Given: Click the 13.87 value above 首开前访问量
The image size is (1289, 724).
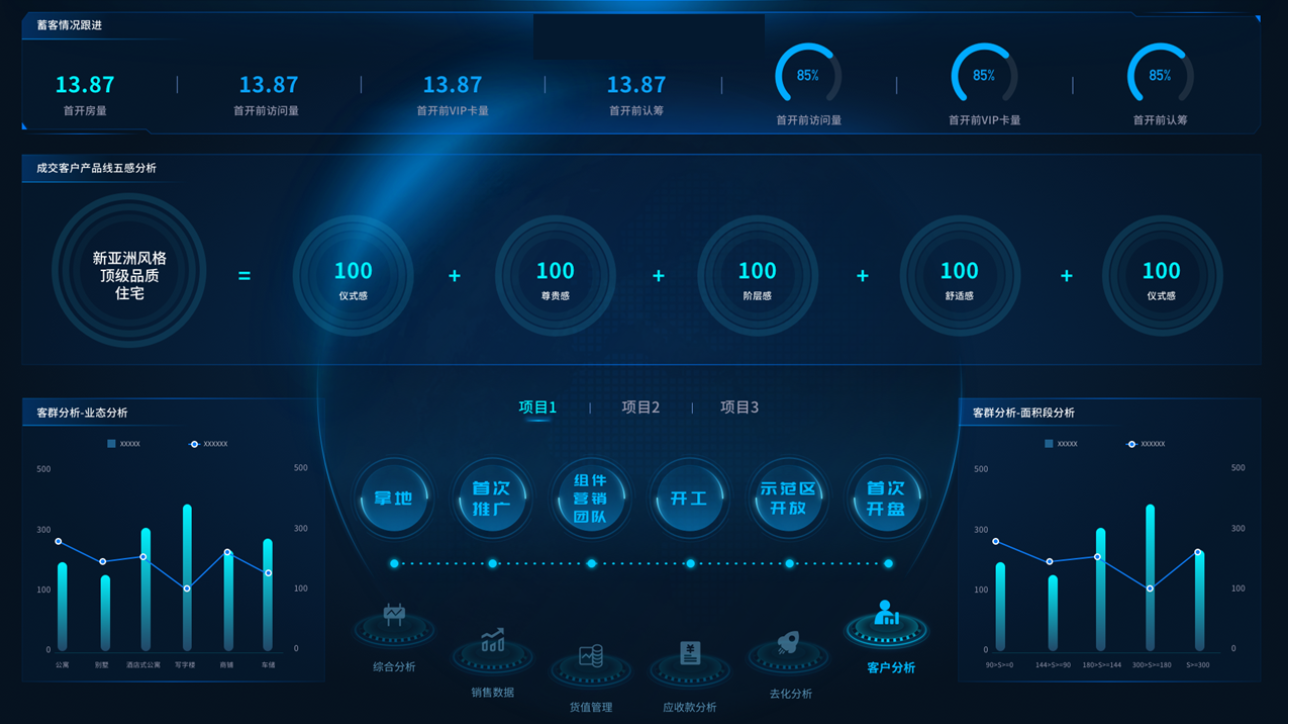Looking at the screenshot, I should tap(268, 85).
